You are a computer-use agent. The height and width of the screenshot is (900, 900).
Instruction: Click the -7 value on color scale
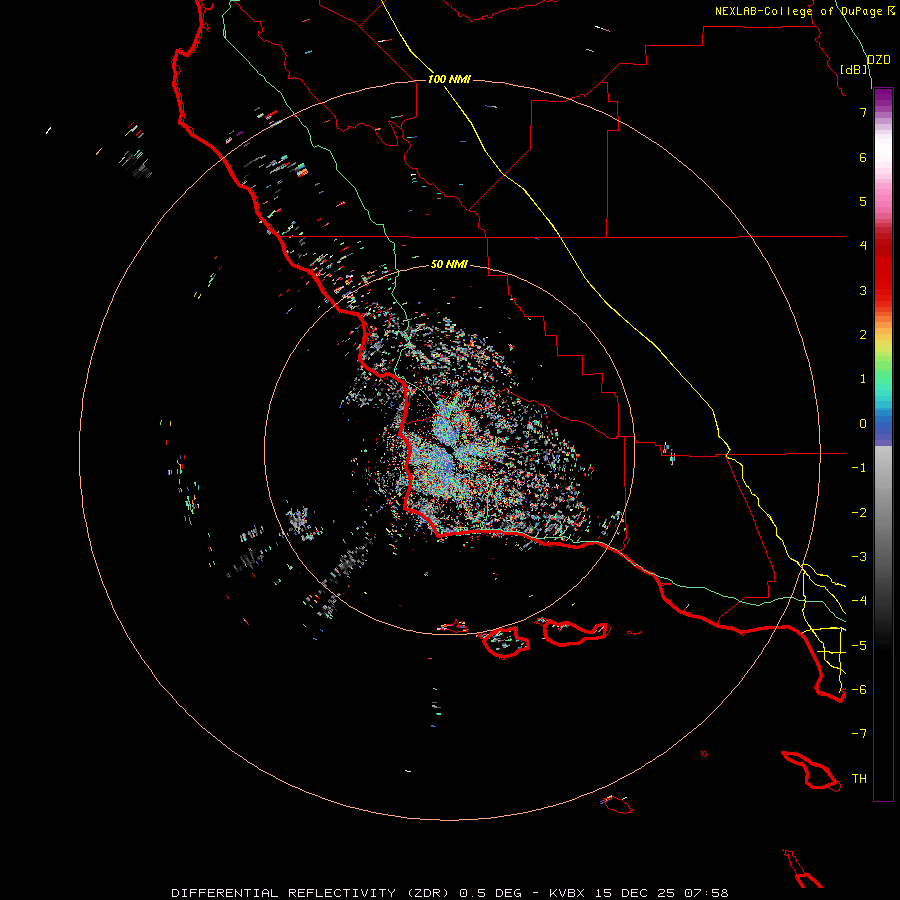pyautogui.click(x=859, y=734)
